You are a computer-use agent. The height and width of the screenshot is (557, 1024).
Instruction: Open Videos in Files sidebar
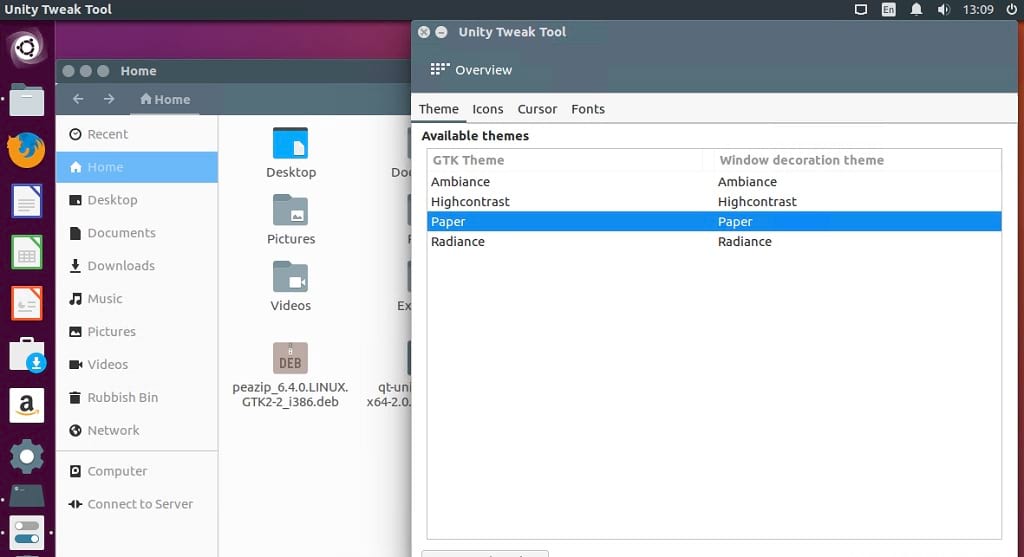click(137, 364)
